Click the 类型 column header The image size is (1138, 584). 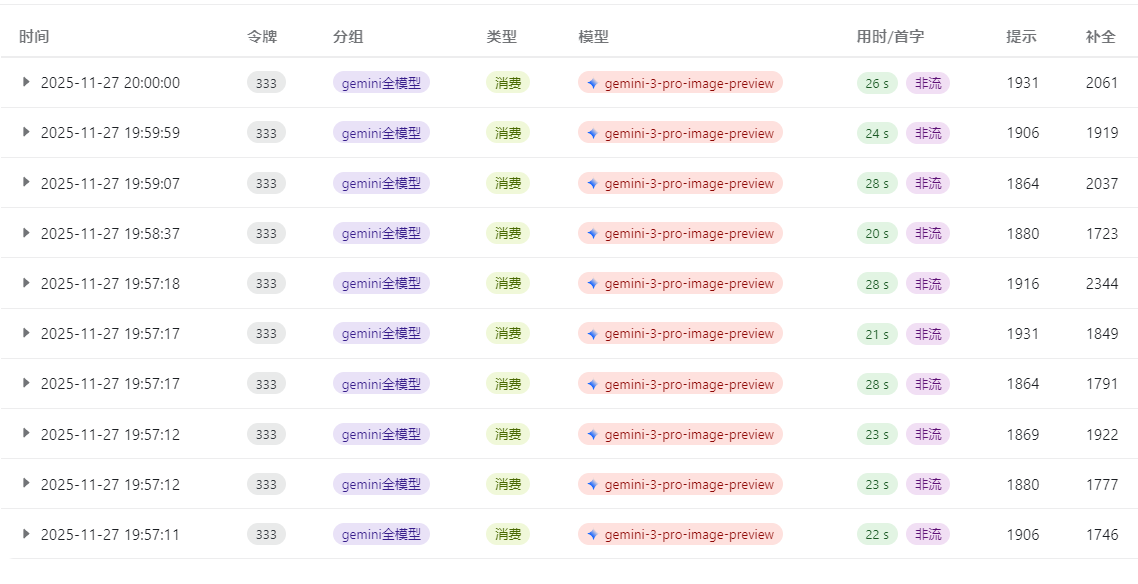502,36
